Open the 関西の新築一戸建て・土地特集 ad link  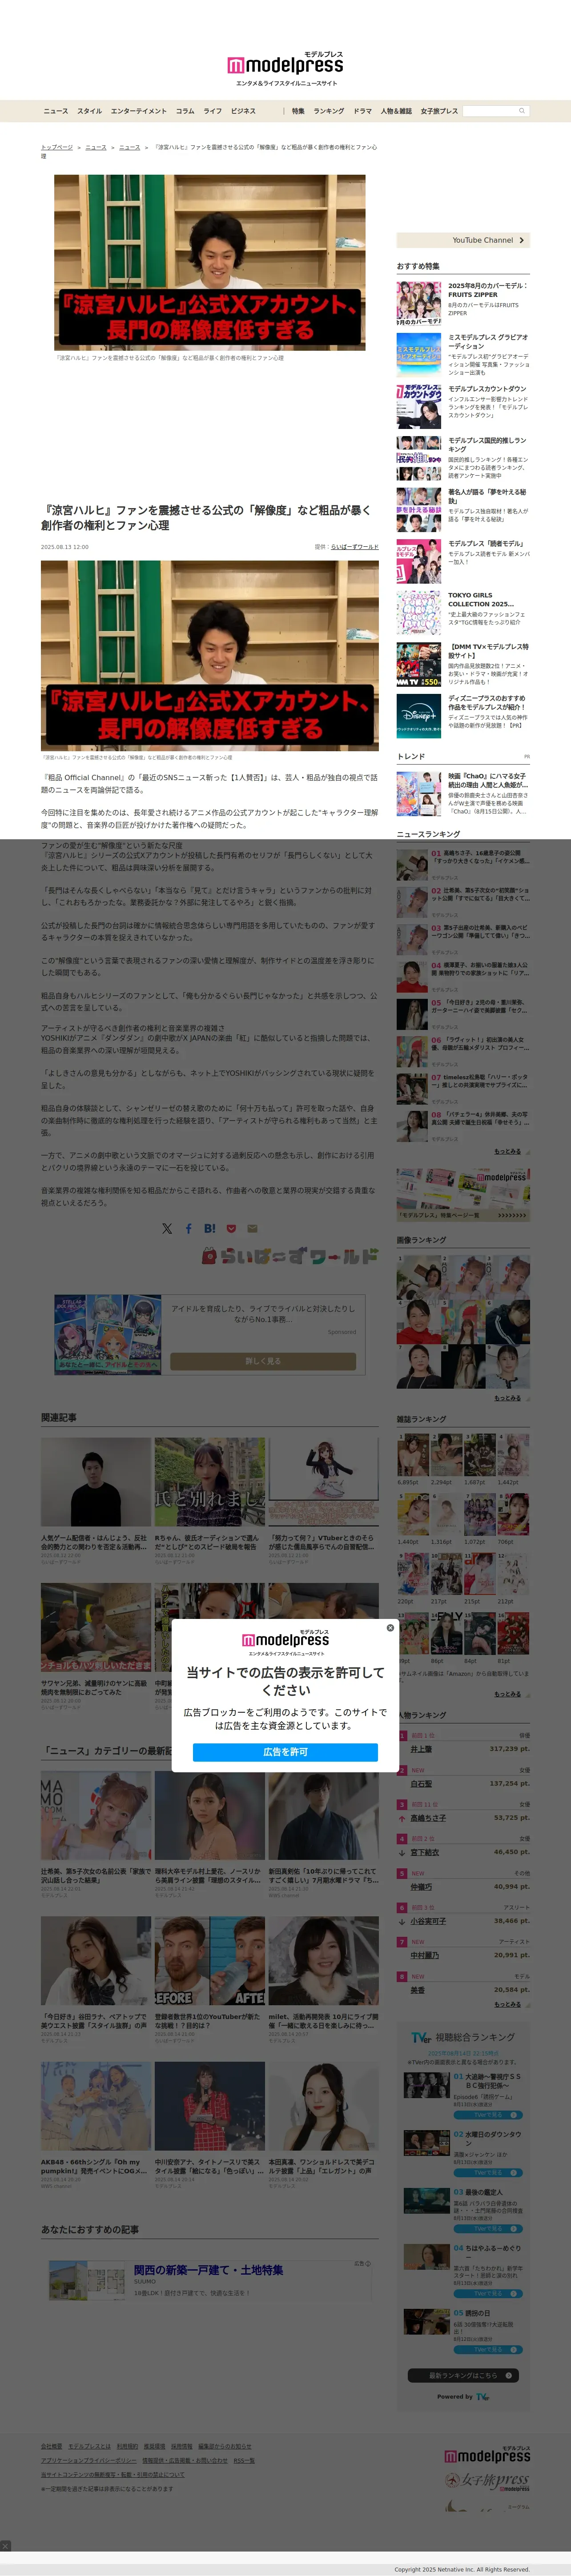[x=209, y=2270]
